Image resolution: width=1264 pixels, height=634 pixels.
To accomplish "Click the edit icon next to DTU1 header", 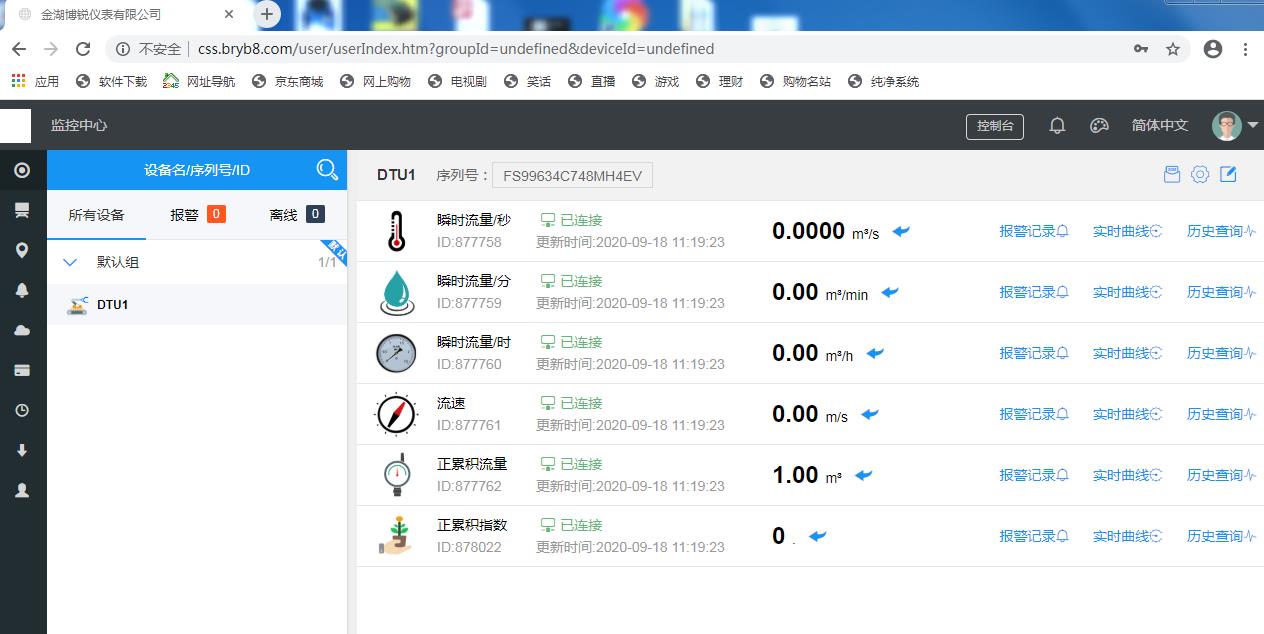I will tap(1228, 175).
